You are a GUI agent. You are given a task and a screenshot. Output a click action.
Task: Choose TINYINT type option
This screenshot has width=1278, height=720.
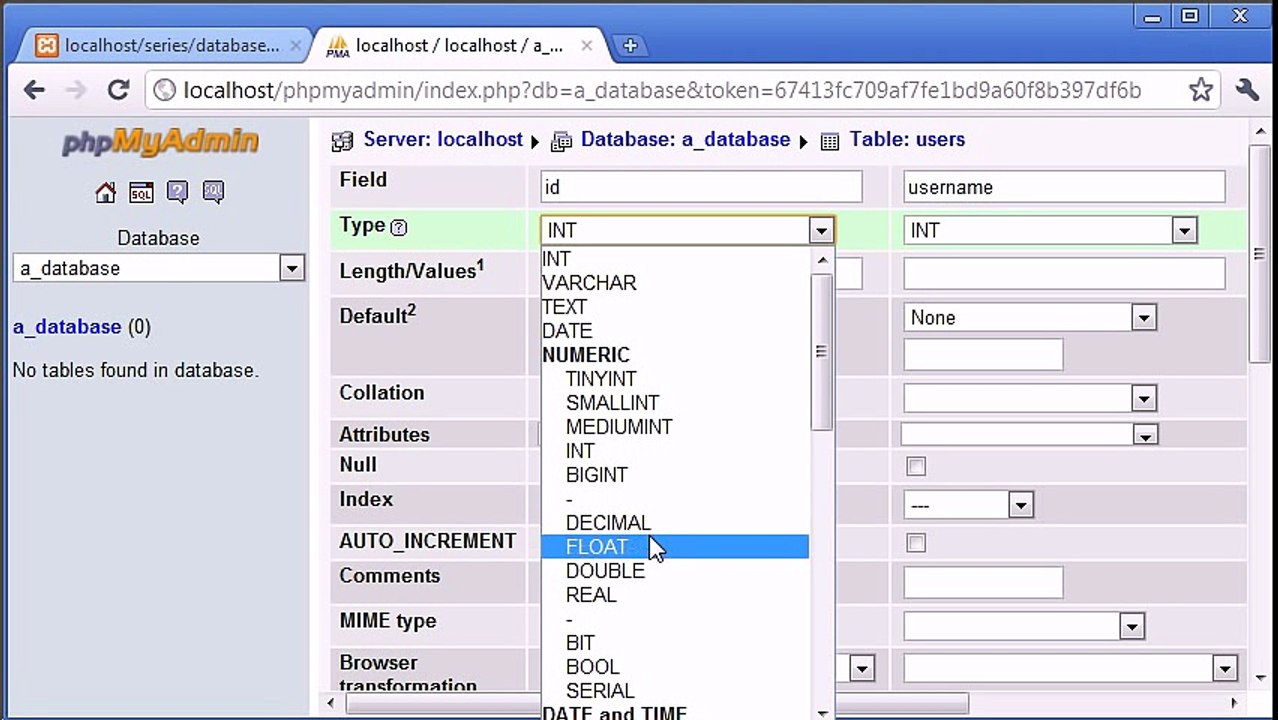tap(675, 379)
